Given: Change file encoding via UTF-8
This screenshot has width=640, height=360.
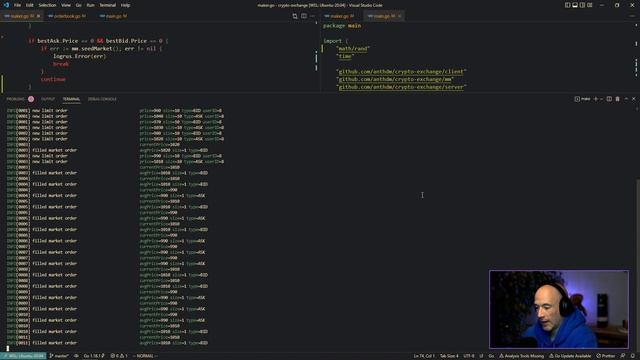Looking at the screenshot, I should pos(469,356).
